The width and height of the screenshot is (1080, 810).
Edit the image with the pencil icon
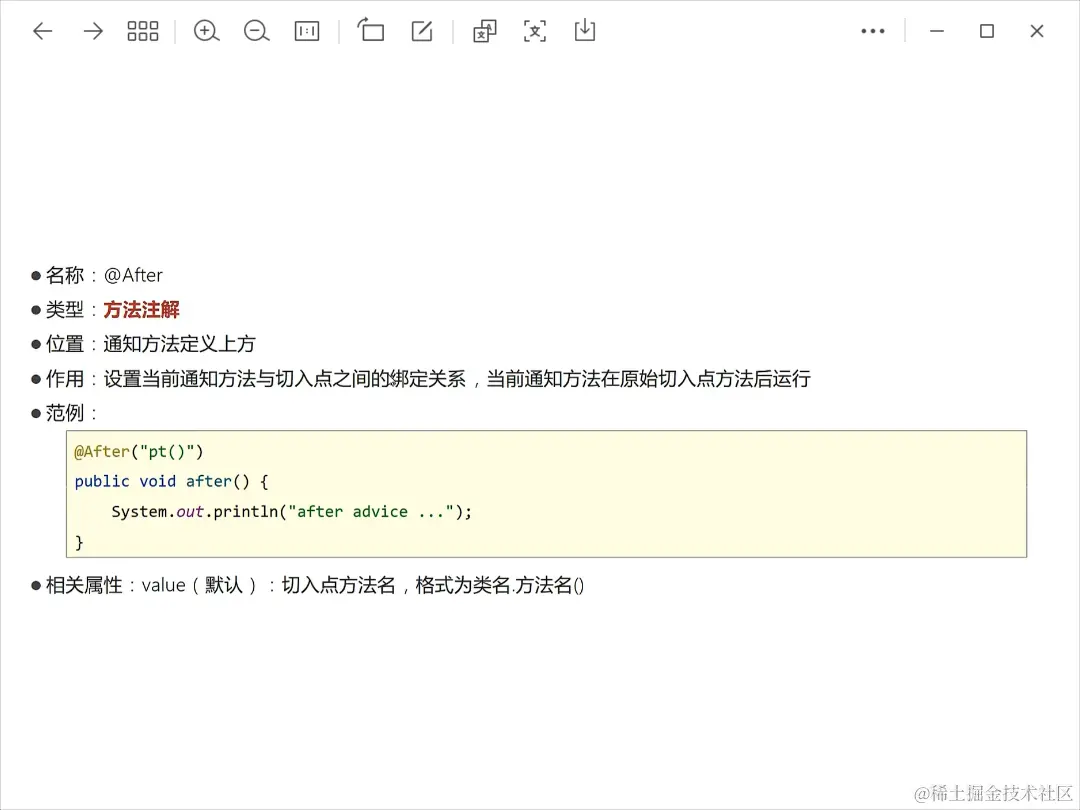point(422,31)
